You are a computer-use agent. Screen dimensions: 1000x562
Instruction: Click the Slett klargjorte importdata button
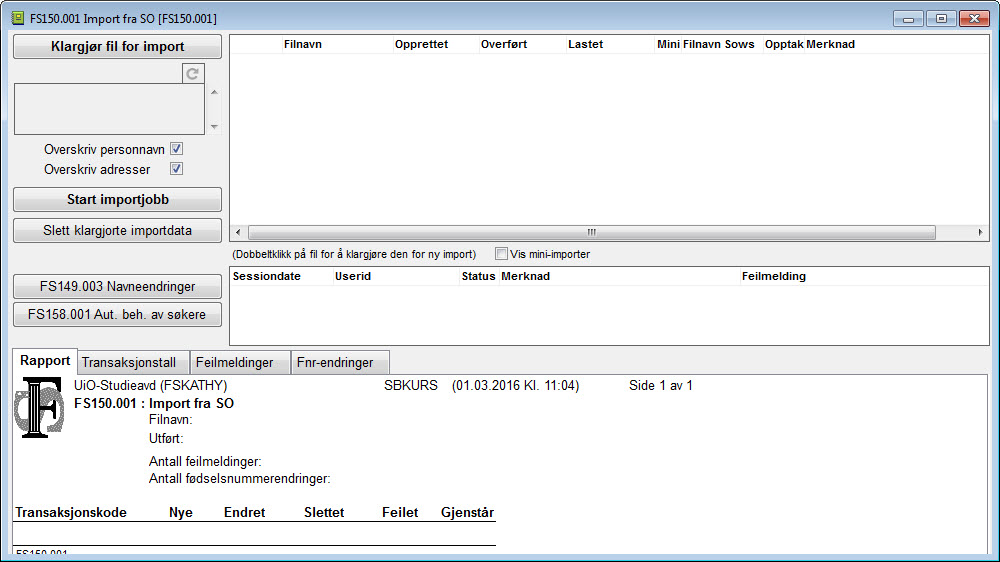click(117, 230)
